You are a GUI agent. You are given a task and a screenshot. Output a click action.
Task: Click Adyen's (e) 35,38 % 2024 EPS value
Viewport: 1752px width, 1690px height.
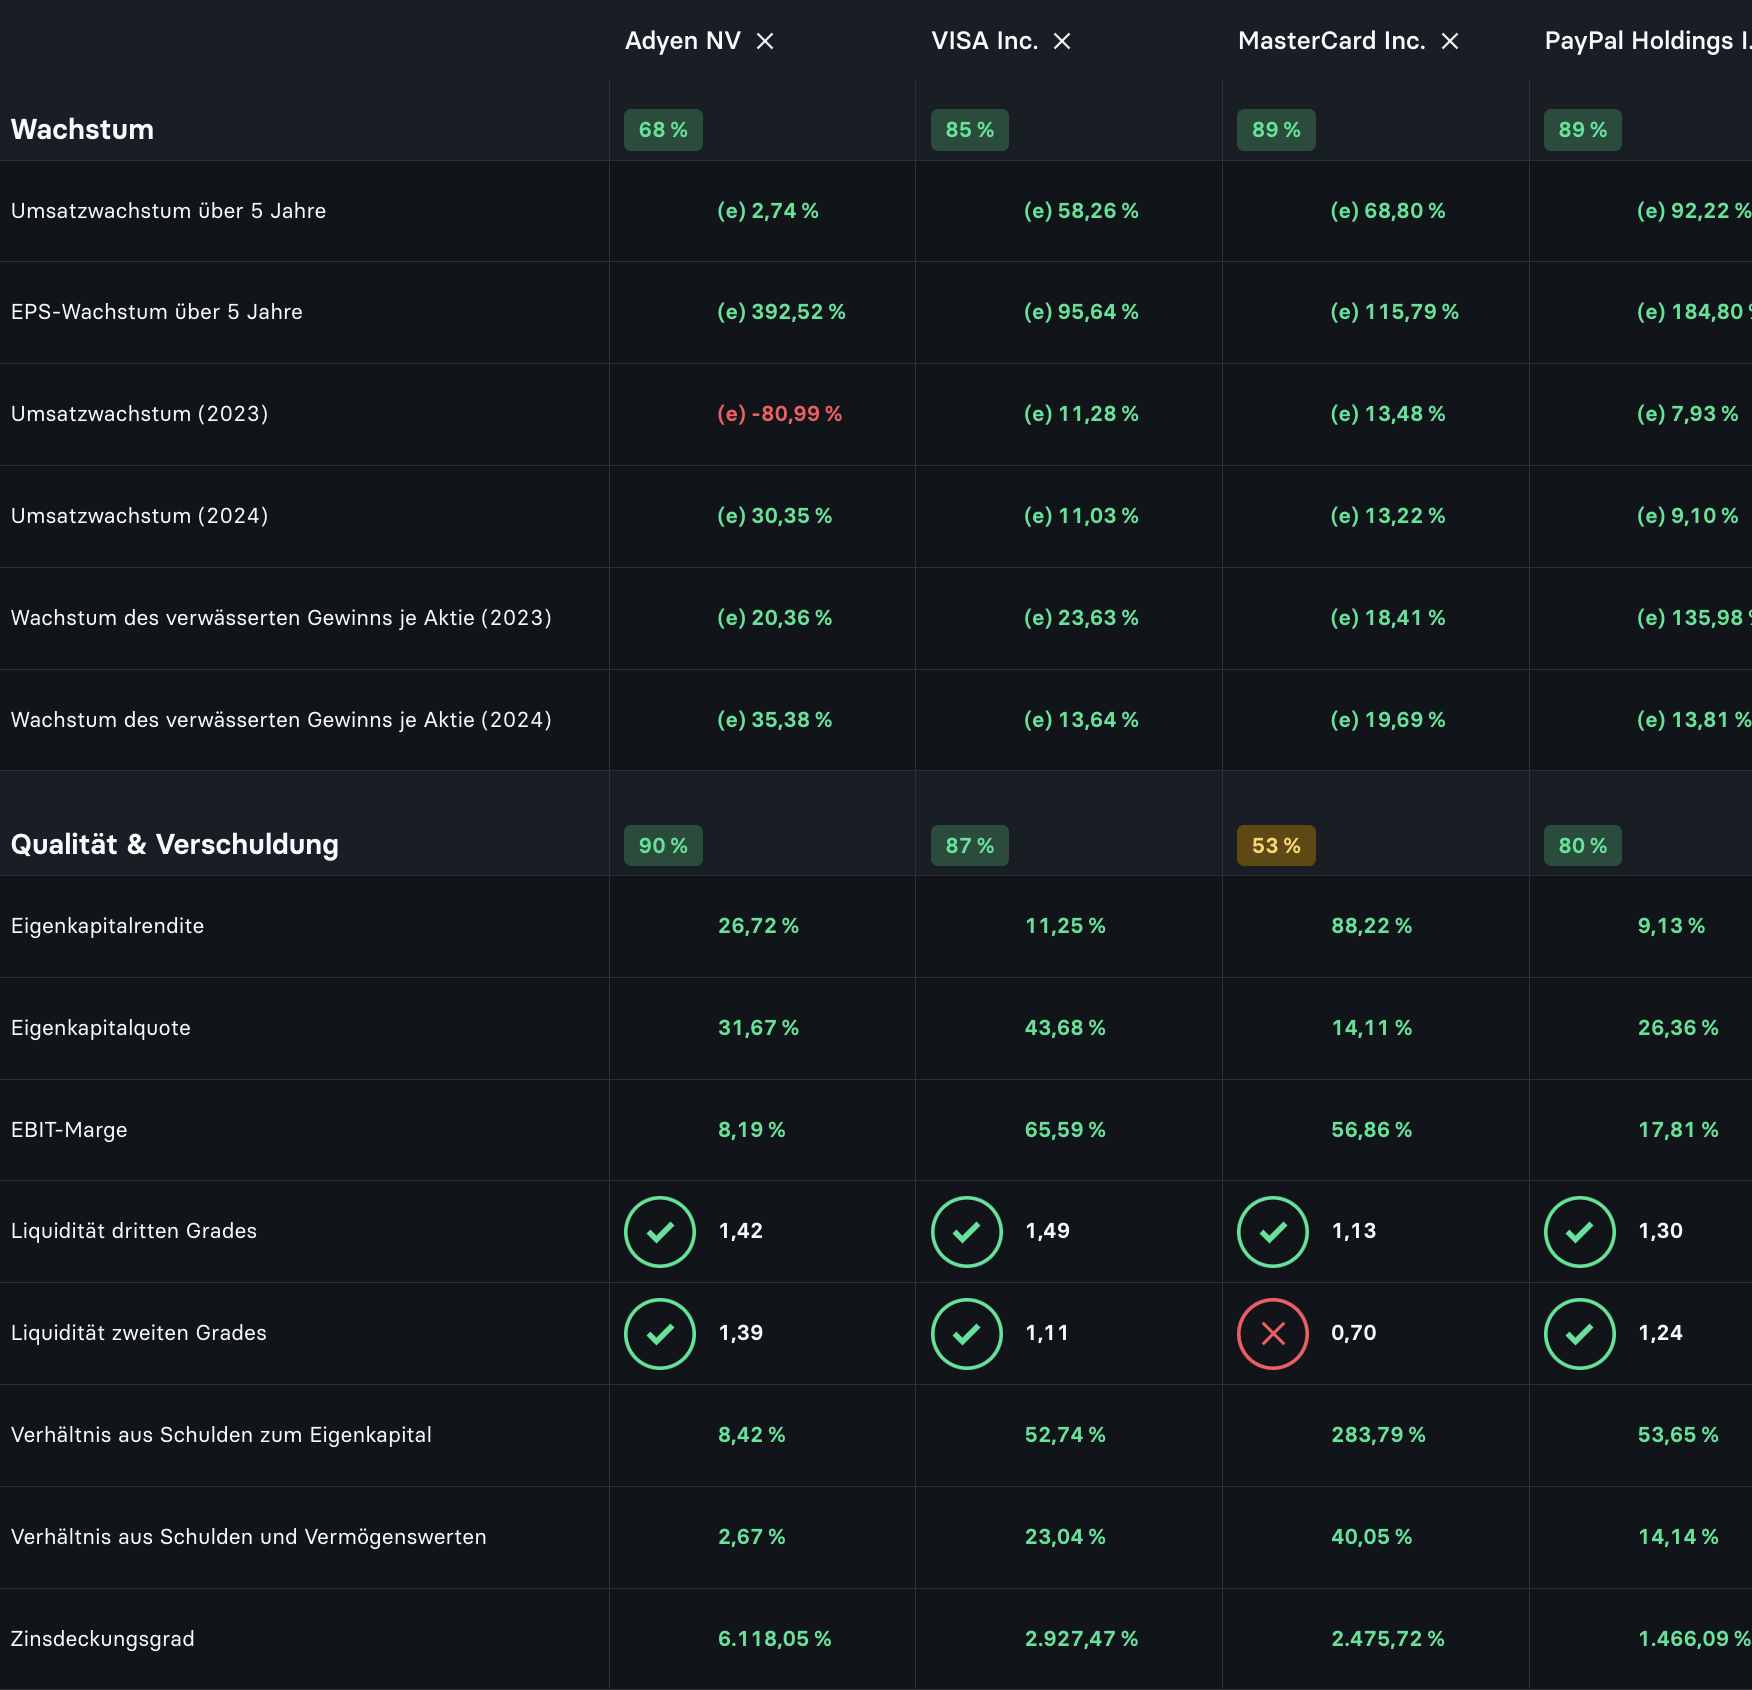(775, 720)
